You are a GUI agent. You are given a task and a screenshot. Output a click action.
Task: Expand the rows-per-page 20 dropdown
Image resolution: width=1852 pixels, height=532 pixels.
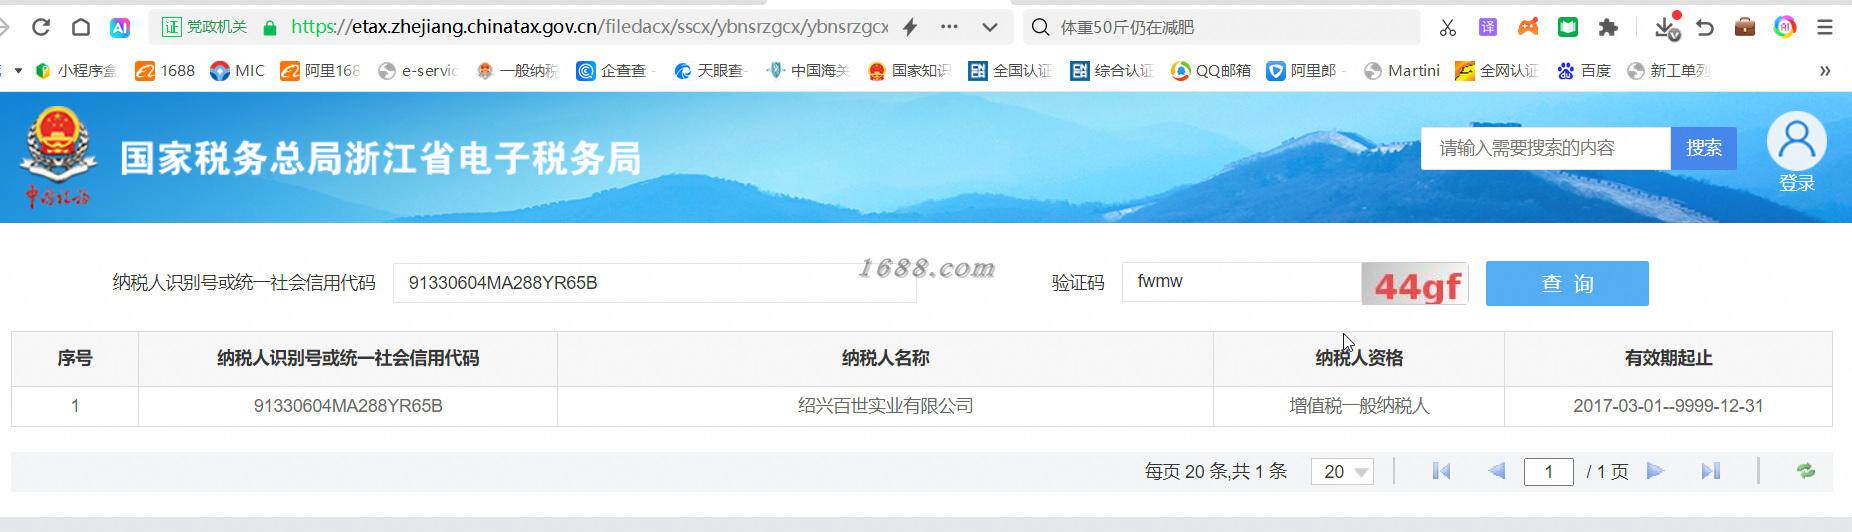[x=1343, y=471]
